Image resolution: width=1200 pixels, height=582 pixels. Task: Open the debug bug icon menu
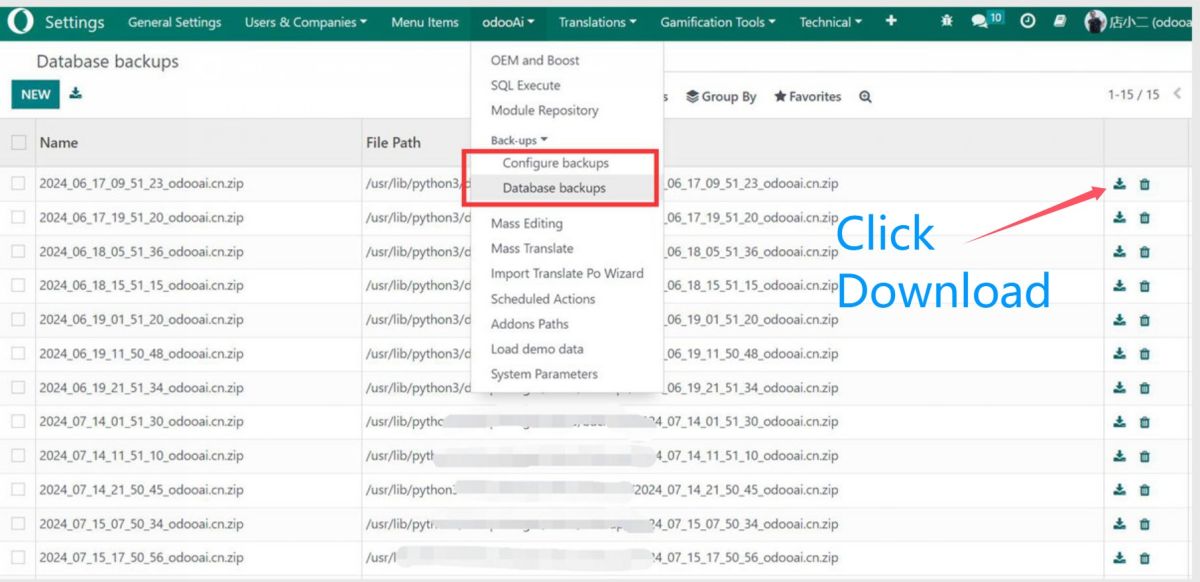point(946,22)
